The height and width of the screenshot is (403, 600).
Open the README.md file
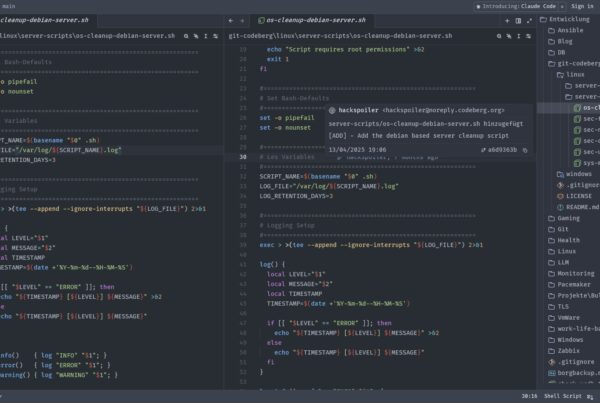coord(582,207)
